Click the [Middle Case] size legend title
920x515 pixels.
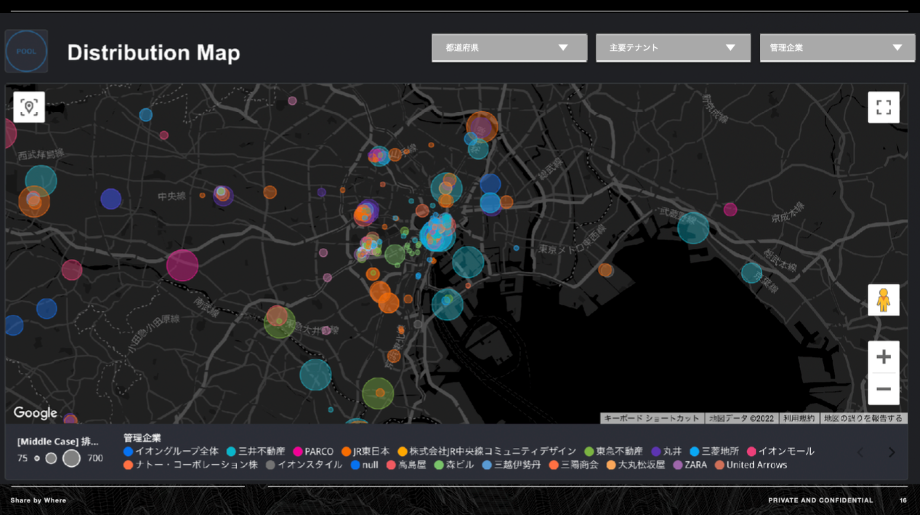[58, 442]
